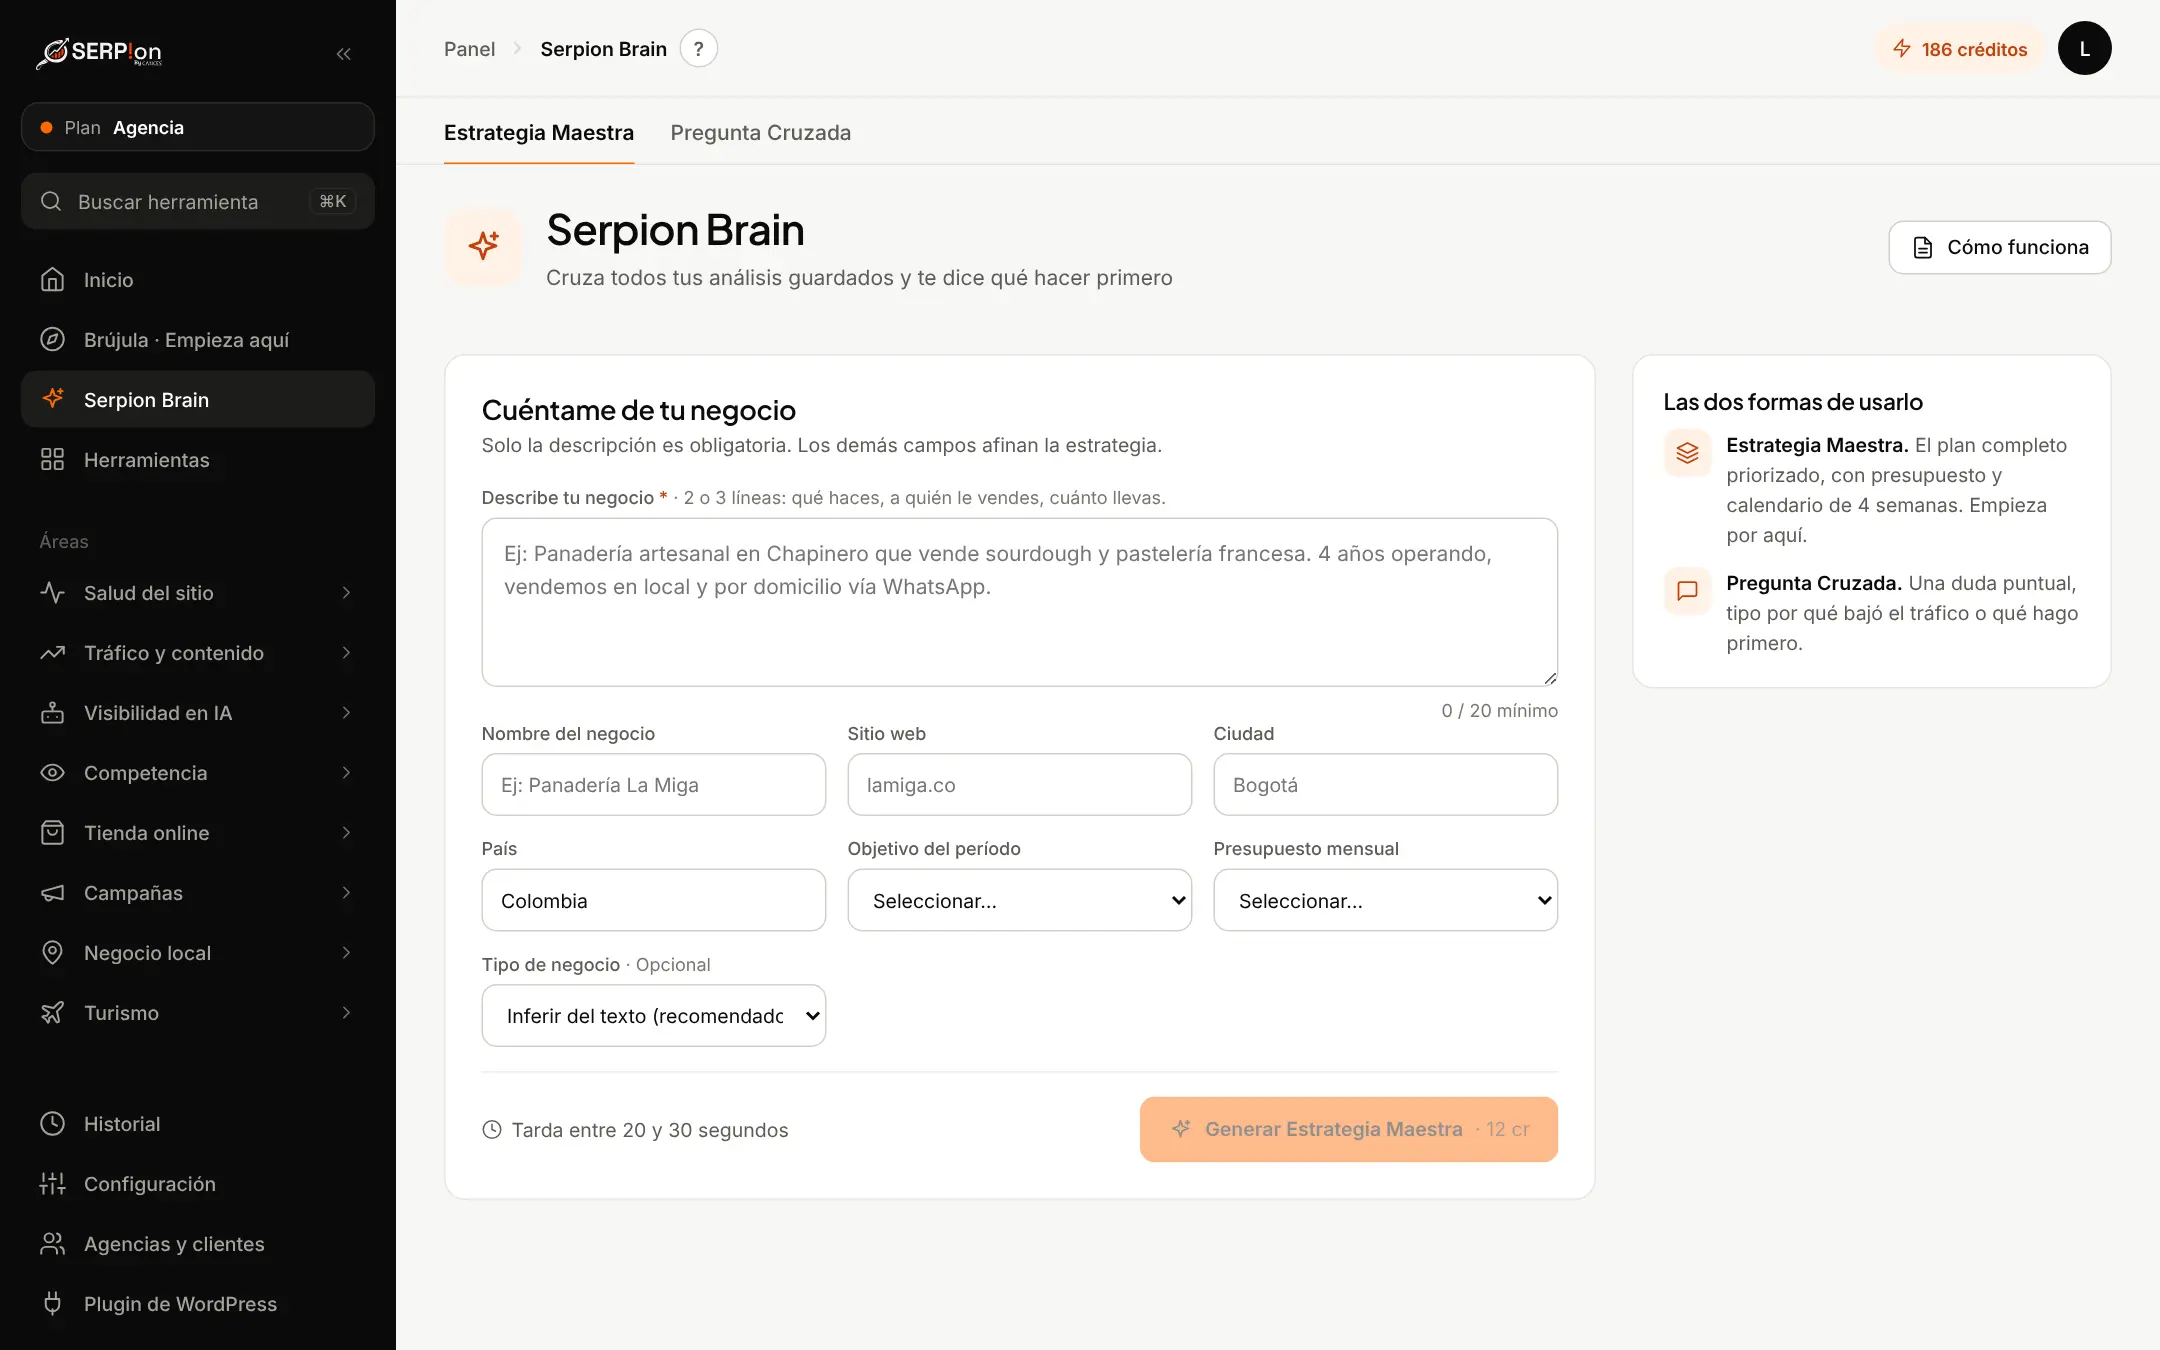Expand the Tráfico y contenido chevron
Viewport: 2160px width, 1350px height.
click(346, 652)
